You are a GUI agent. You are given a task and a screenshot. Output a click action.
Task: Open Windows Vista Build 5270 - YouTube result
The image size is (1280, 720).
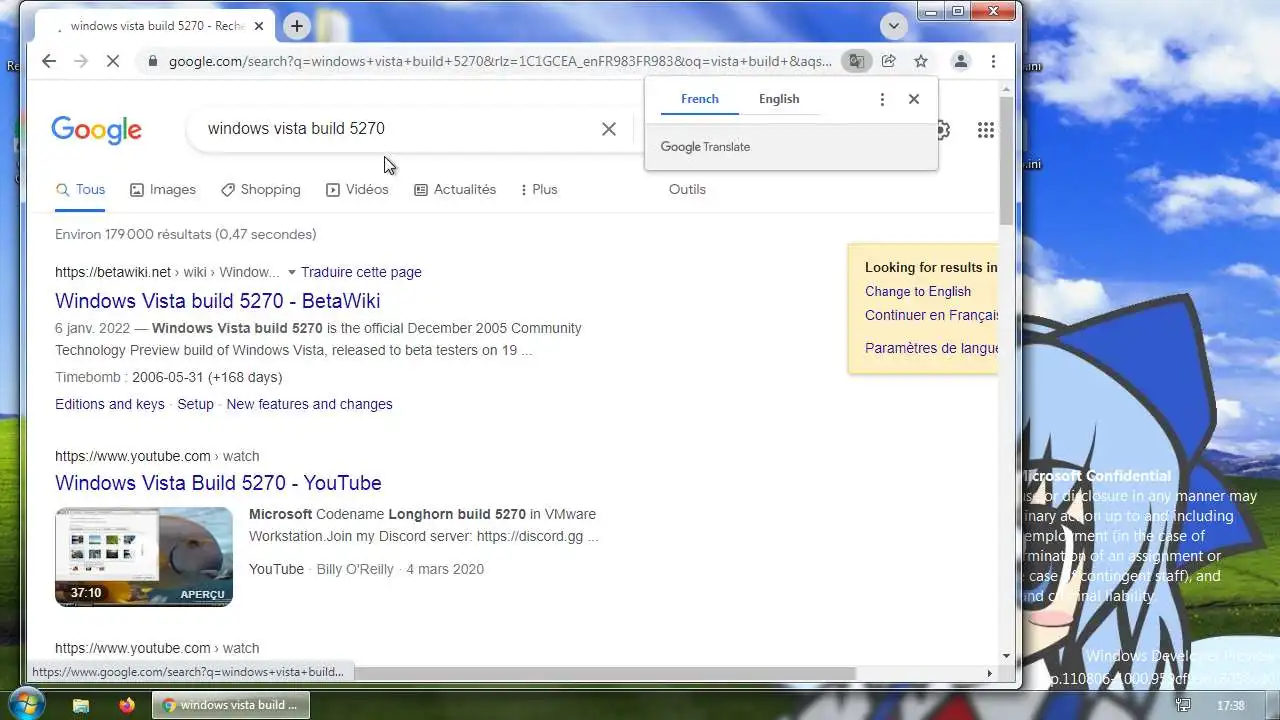(218, 483)
